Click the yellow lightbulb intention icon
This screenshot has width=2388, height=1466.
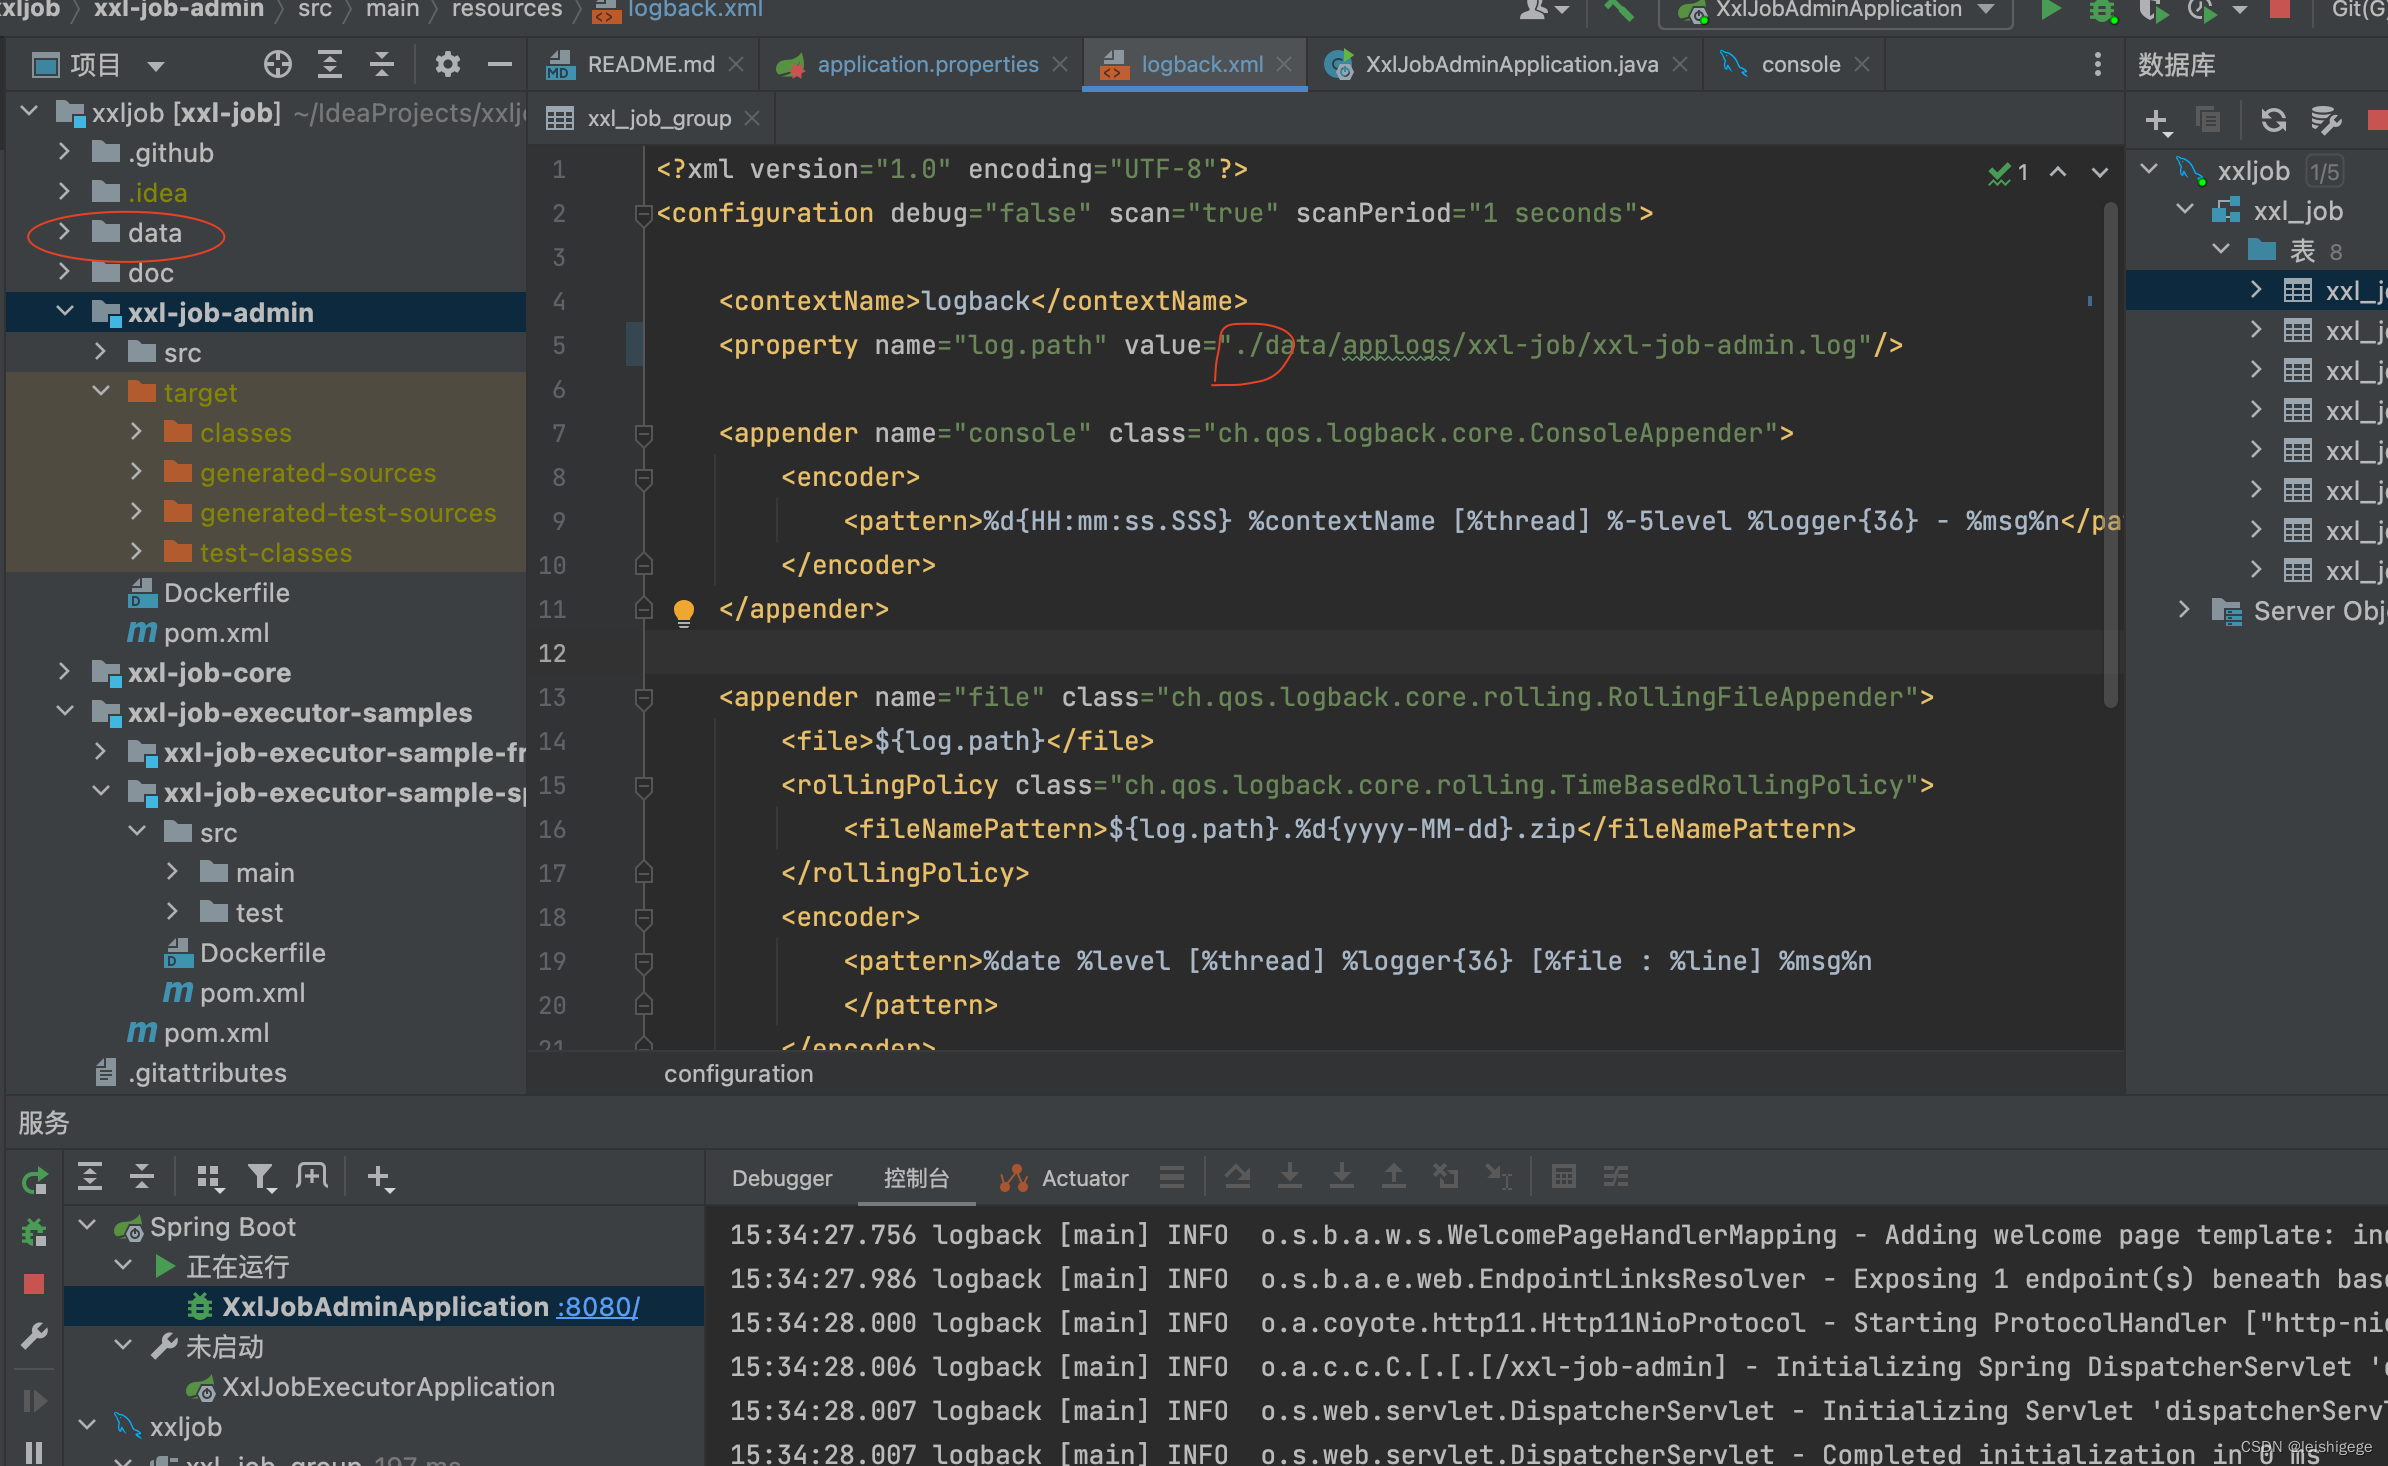pyautogui.click(x=683, y=611)
